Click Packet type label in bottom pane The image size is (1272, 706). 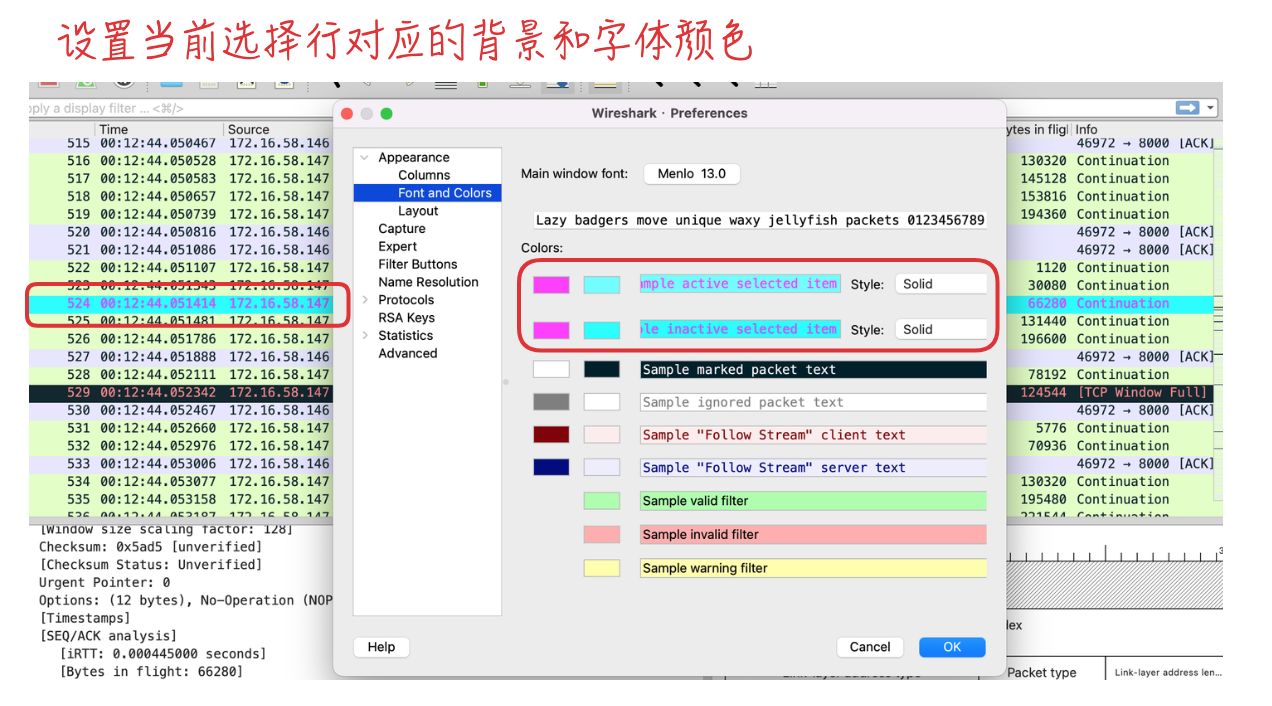pos(1042,673)
